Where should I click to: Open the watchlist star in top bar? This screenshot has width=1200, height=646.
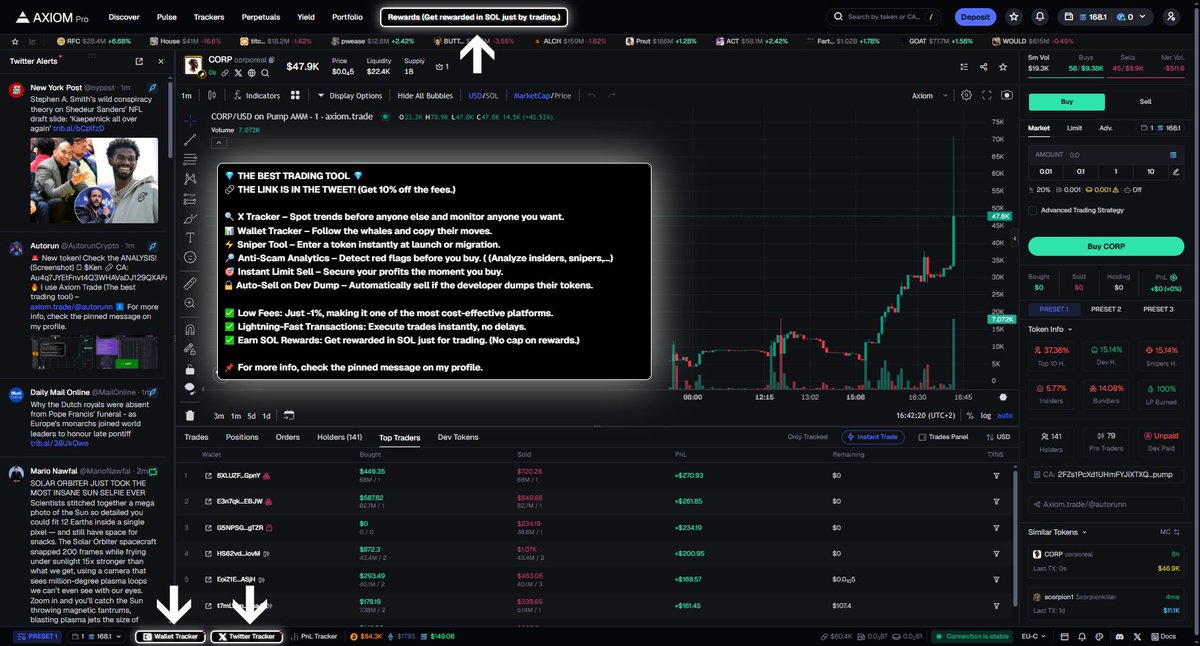click(1014, 17)
